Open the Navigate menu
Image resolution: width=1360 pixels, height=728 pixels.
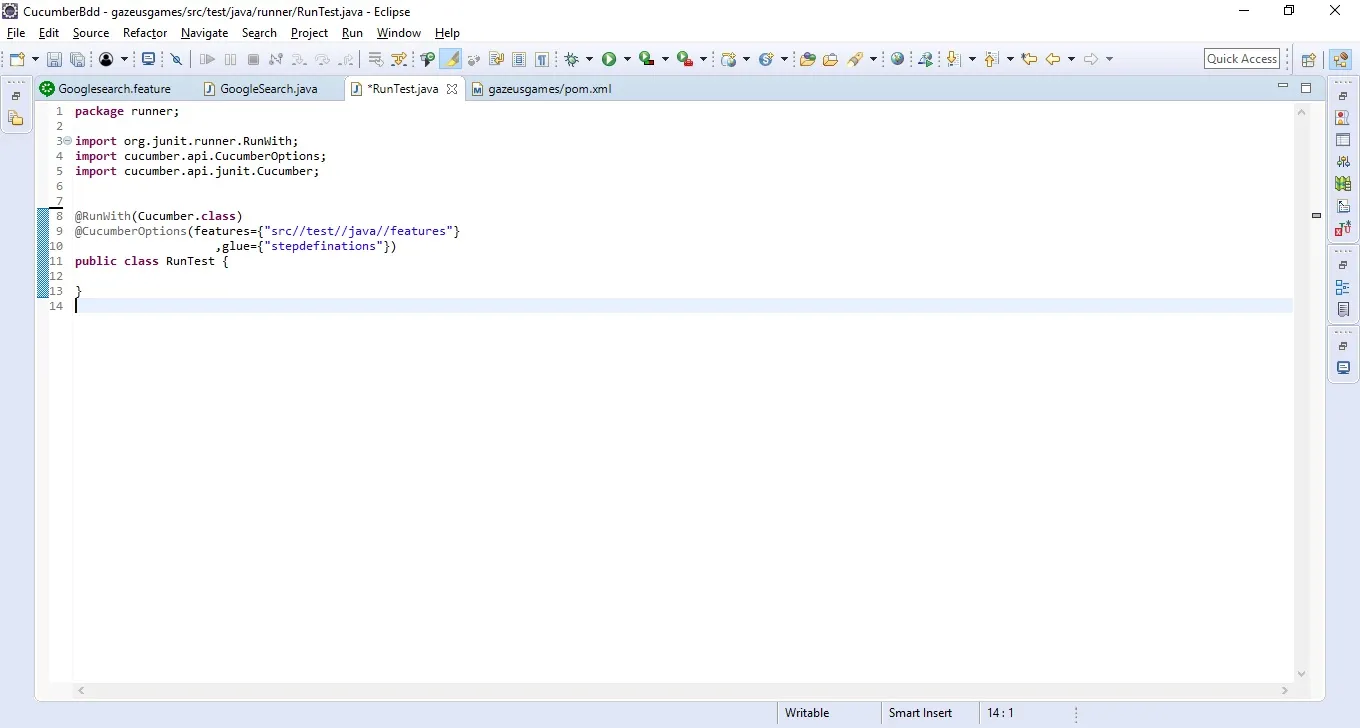(x=205, y=33)
